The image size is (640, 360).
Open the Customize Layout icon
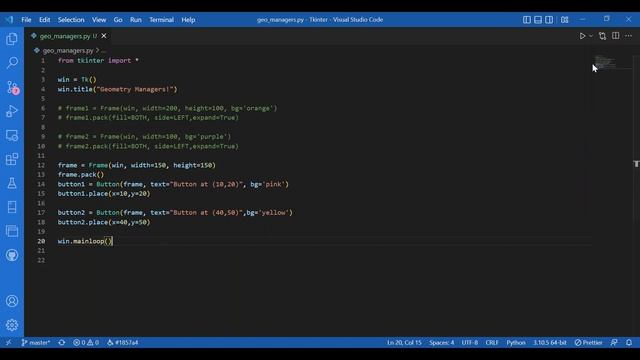(564, 20)
